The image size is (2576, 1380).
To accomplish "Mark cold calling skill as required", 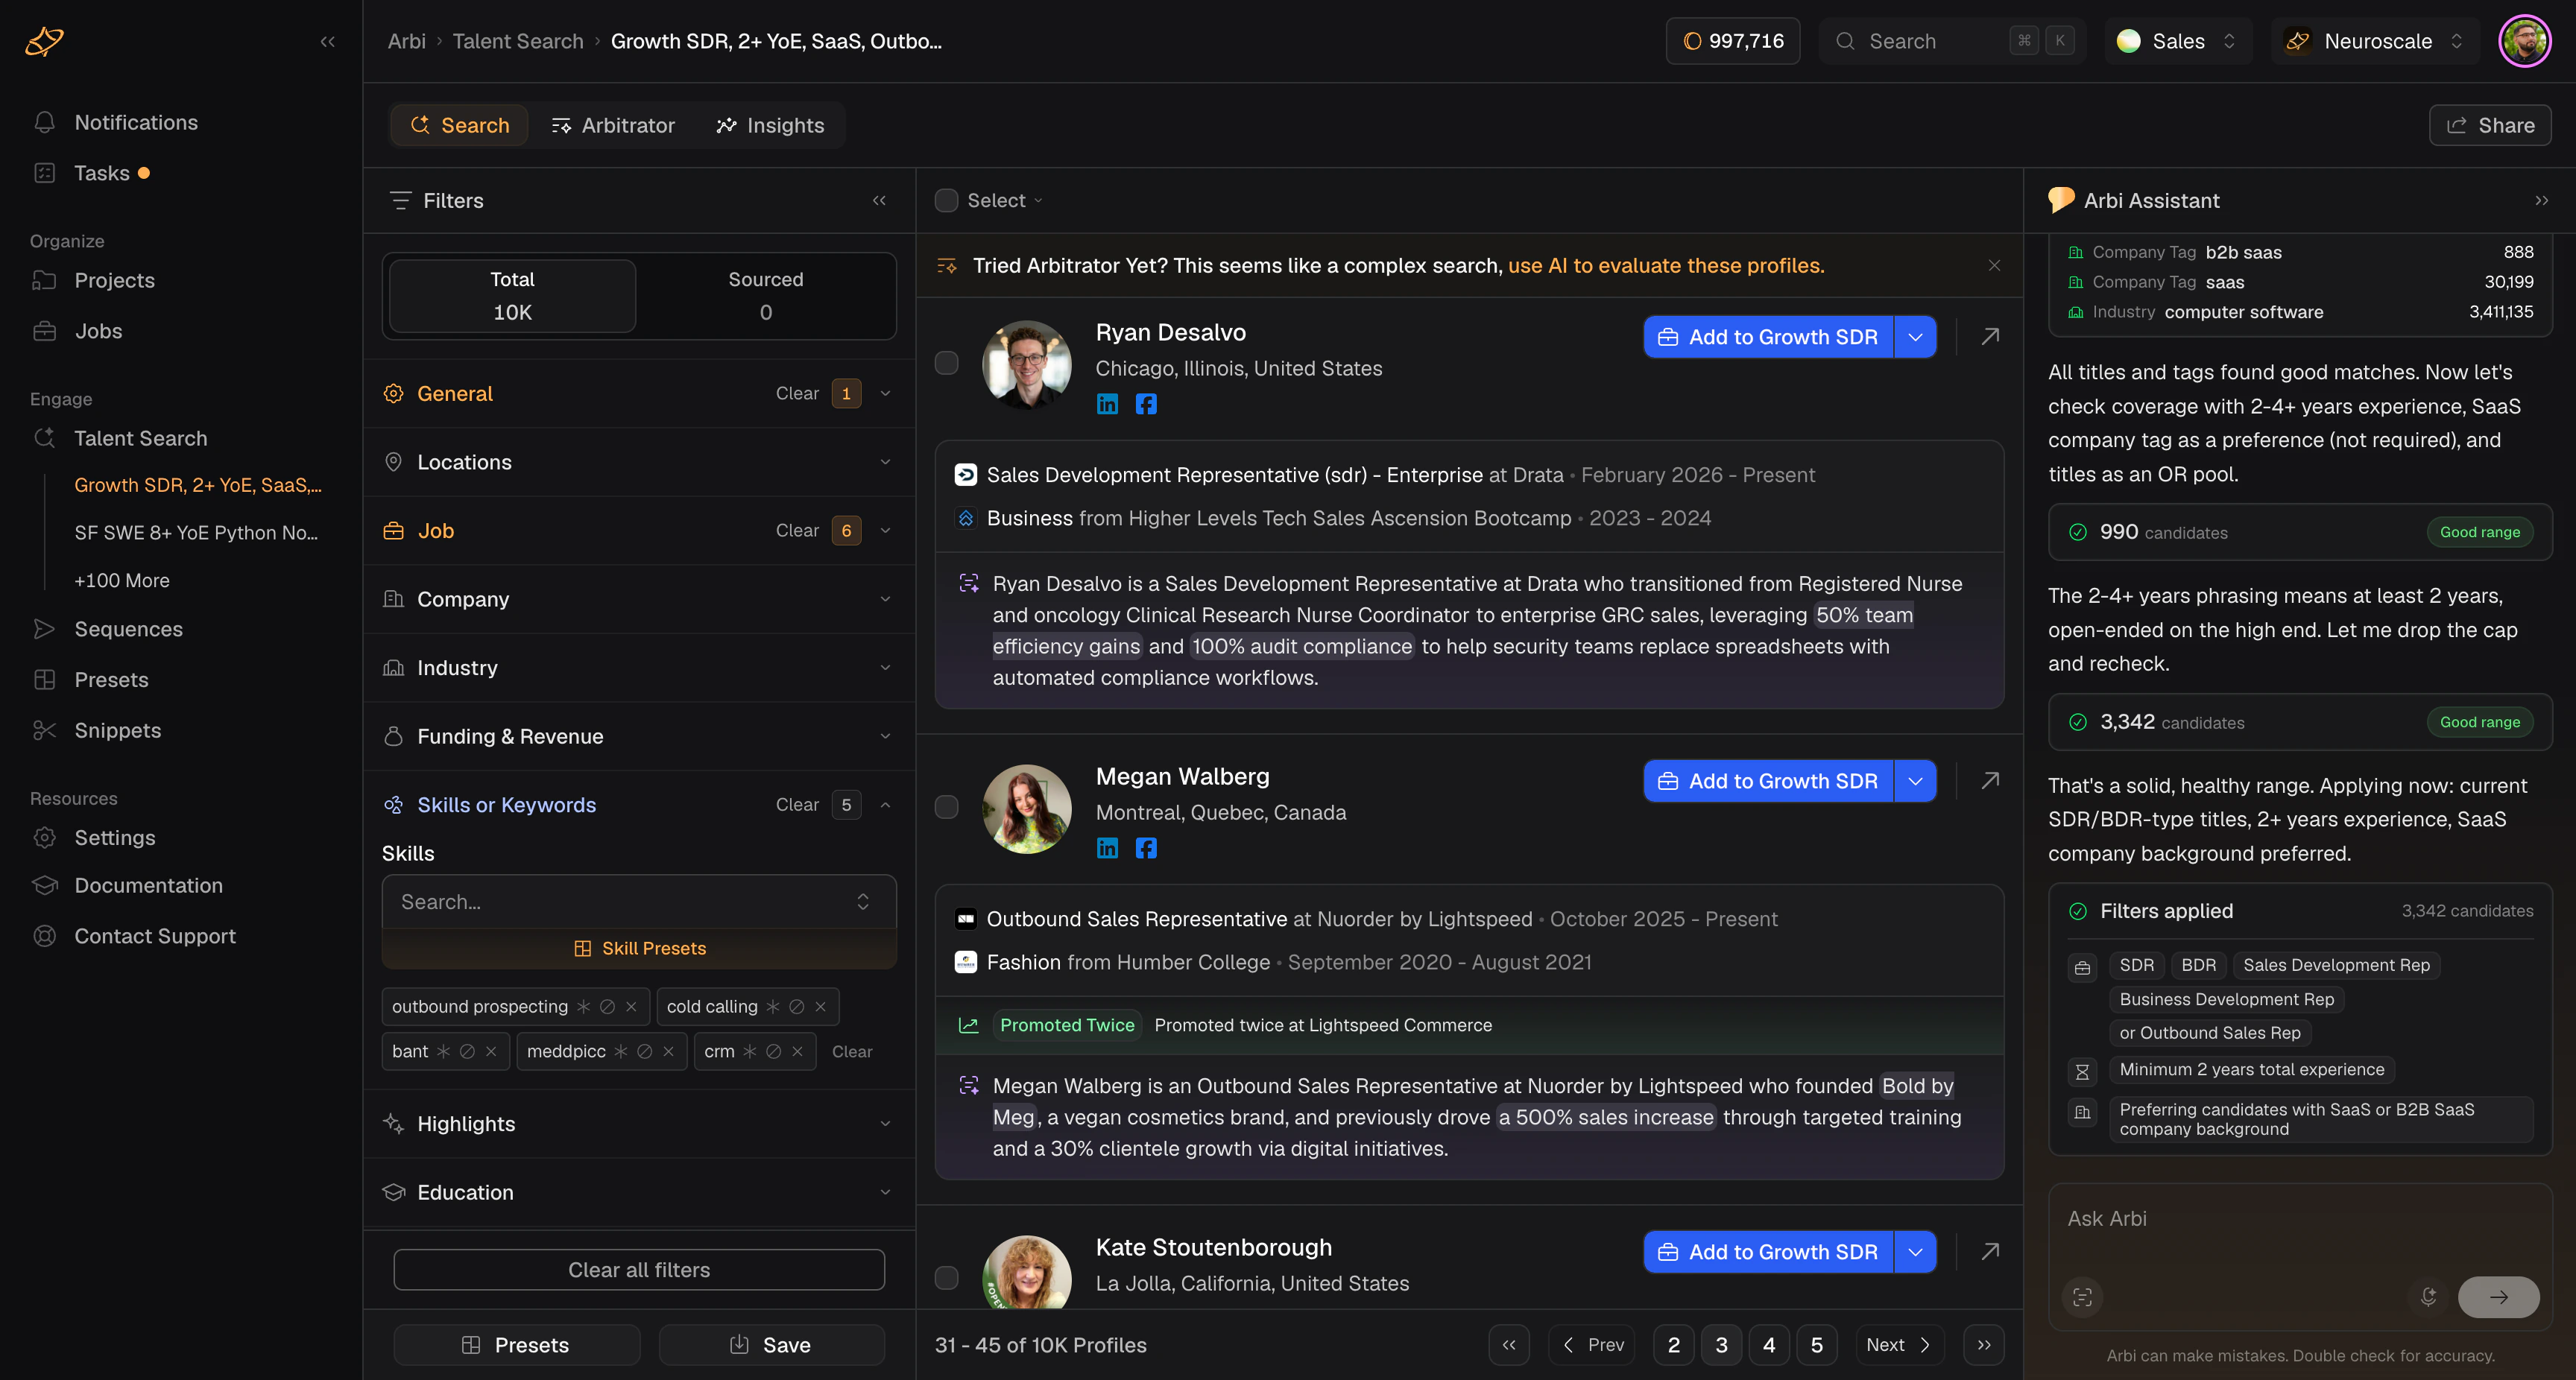I will (x=773, y=1007).
